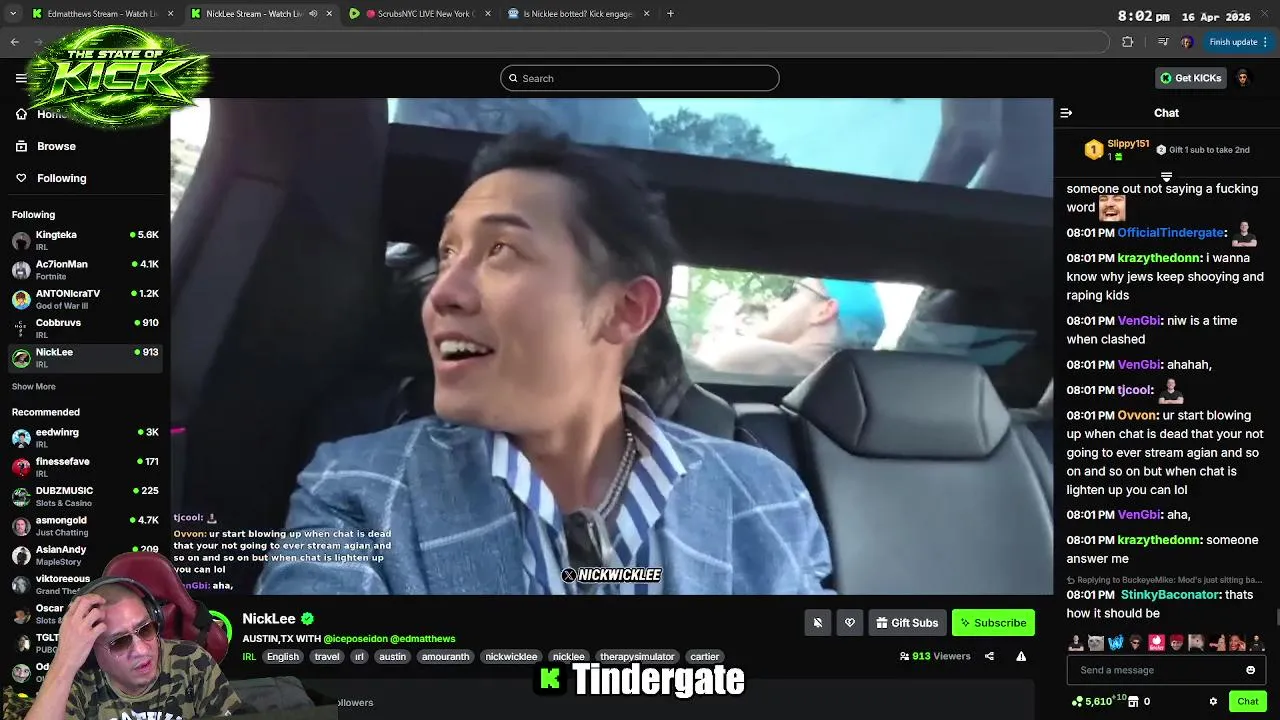The width and height of the screenshot is (1280, 720).
Task: Open the share stream icon
Action: 989,656
